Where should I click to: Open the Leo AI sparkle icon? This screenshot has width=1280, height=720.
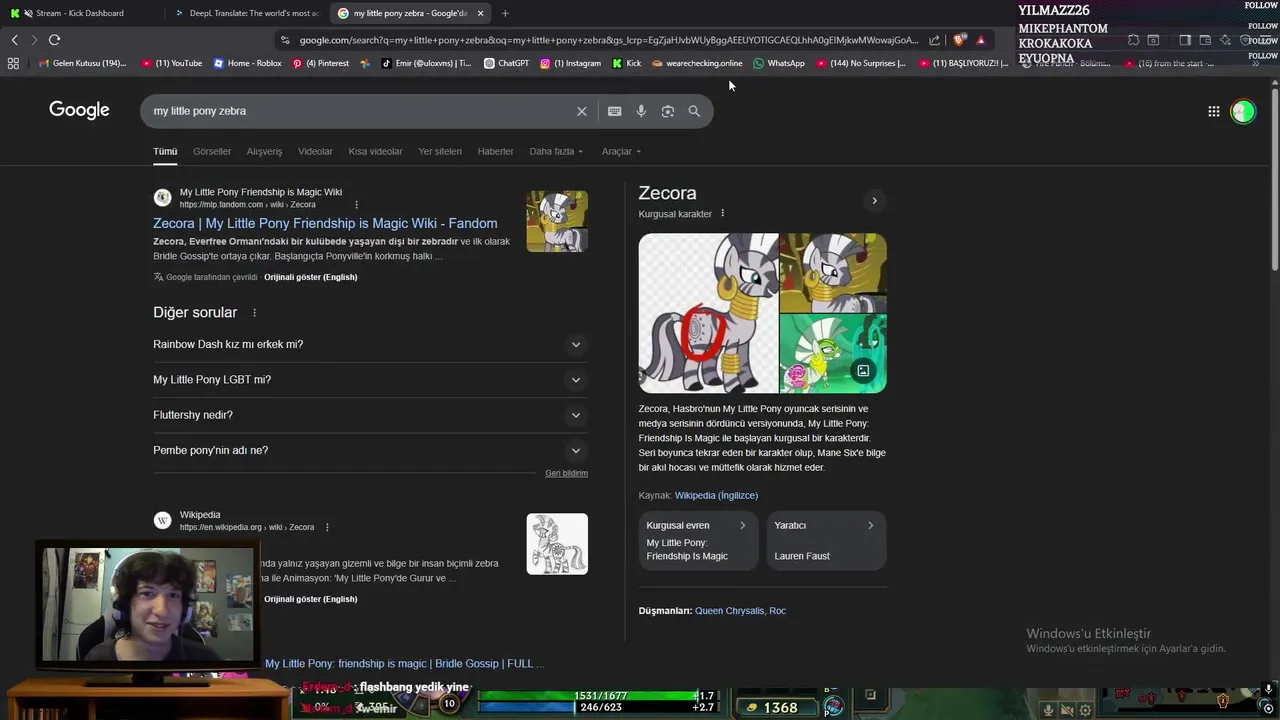(x=1225, y=40)
